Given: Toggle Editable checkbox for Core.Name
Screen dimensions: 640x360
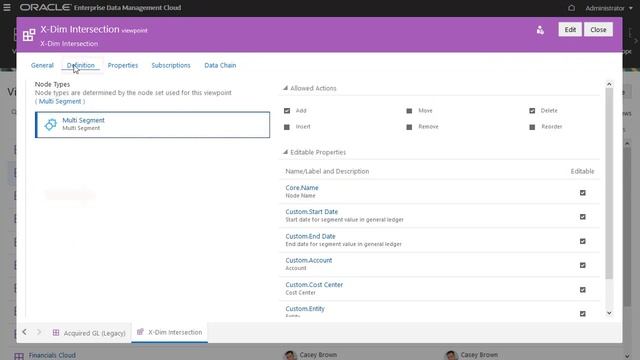Looking at the screenshot, I should (582, 193).
